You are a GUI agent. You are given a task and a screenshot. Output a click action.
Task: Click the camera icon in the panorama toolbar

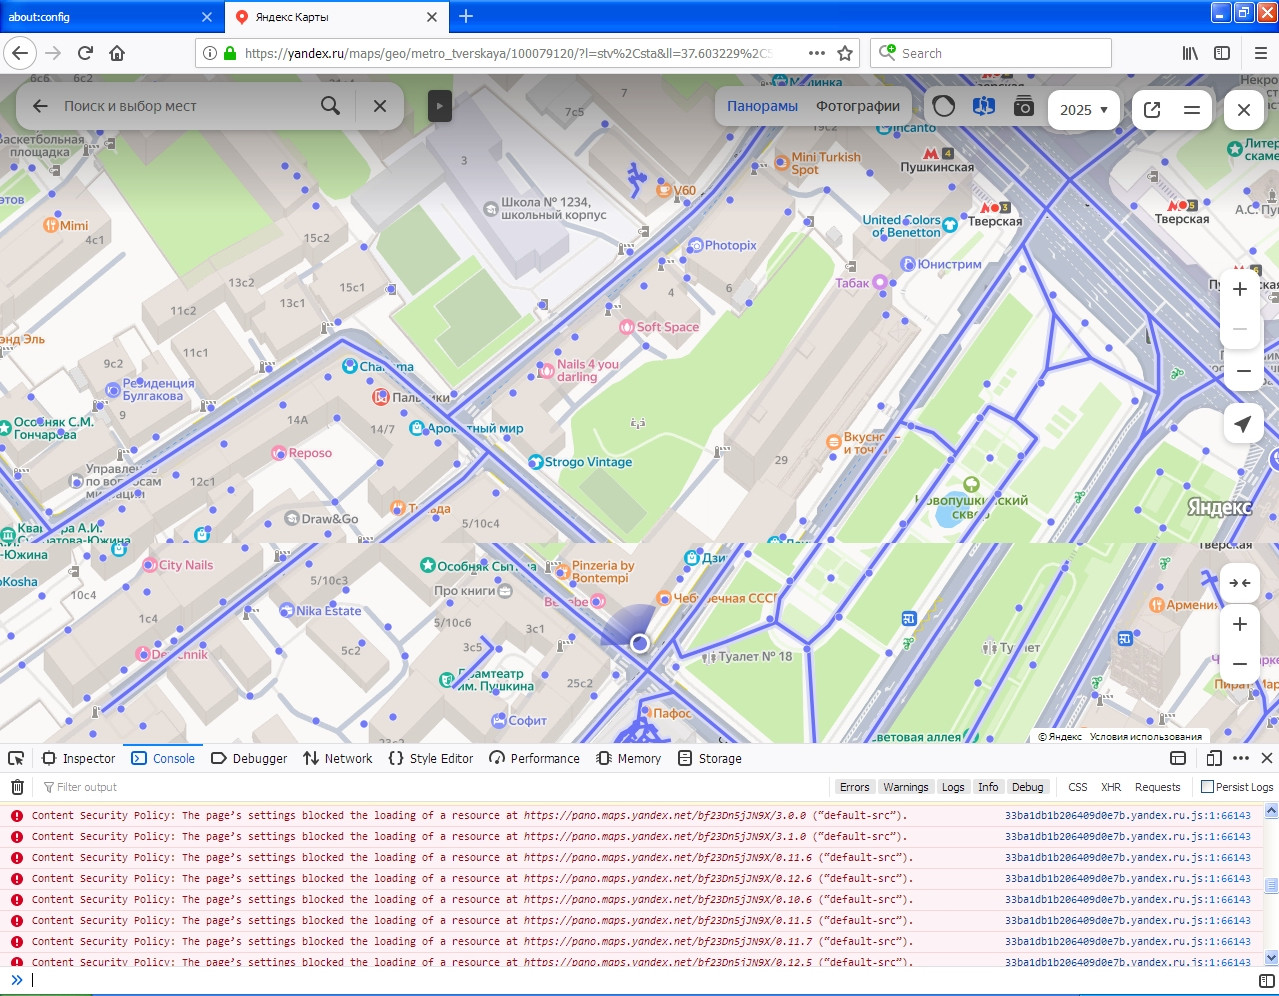[1024, 107]
